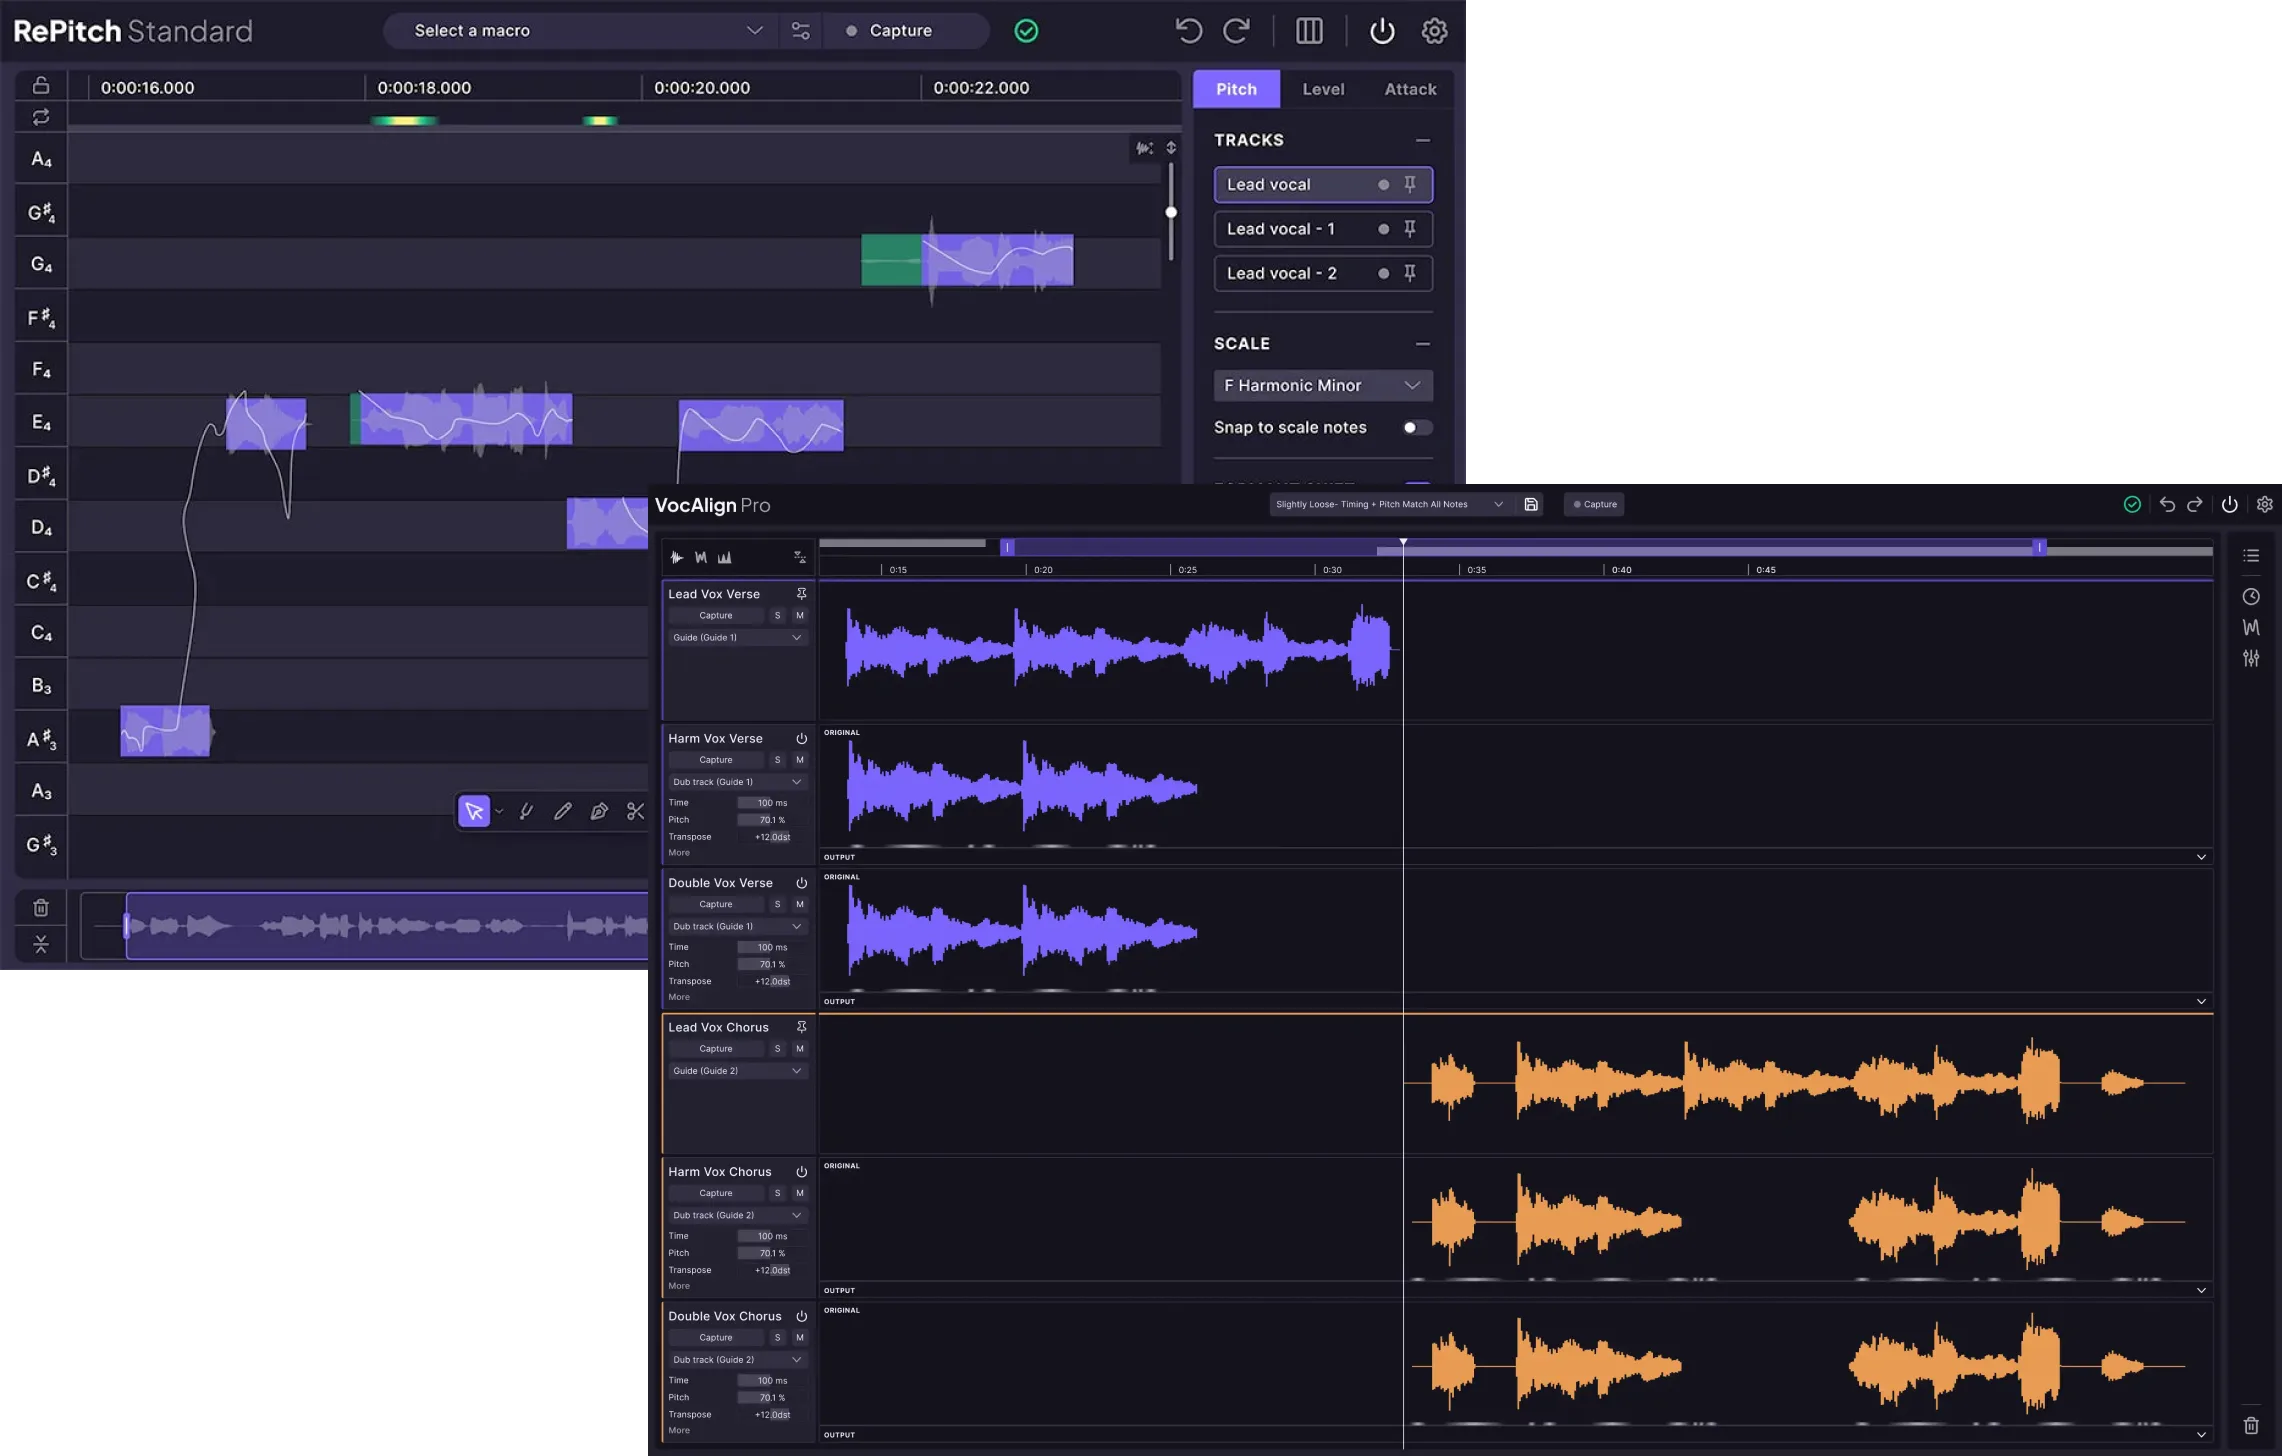Open RePitch macro settings sliders icon

tap(801, 31)
